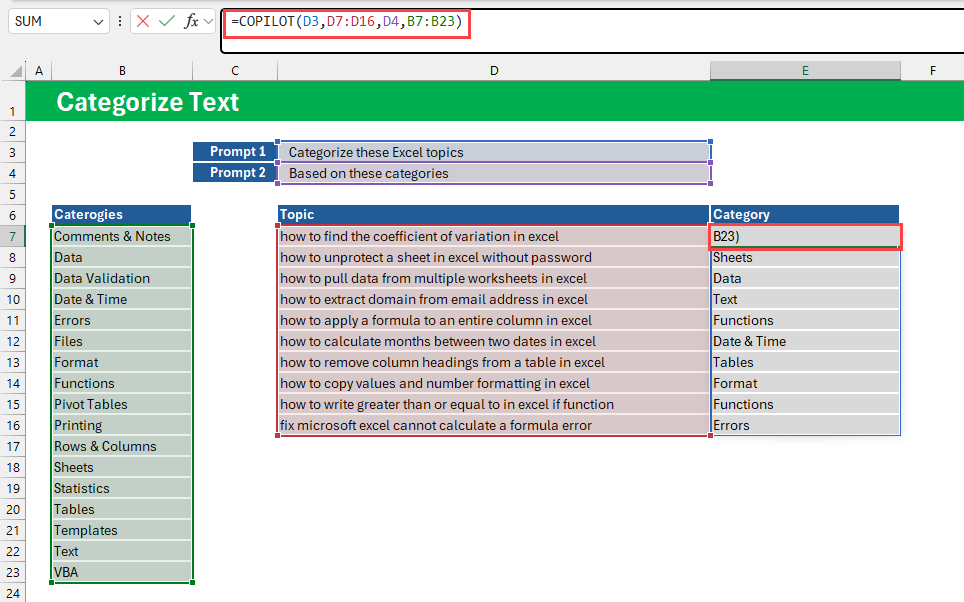Open Insert Function using the fx icon
The height and width of the screenshot is (602, 964).
pos(191,21)
